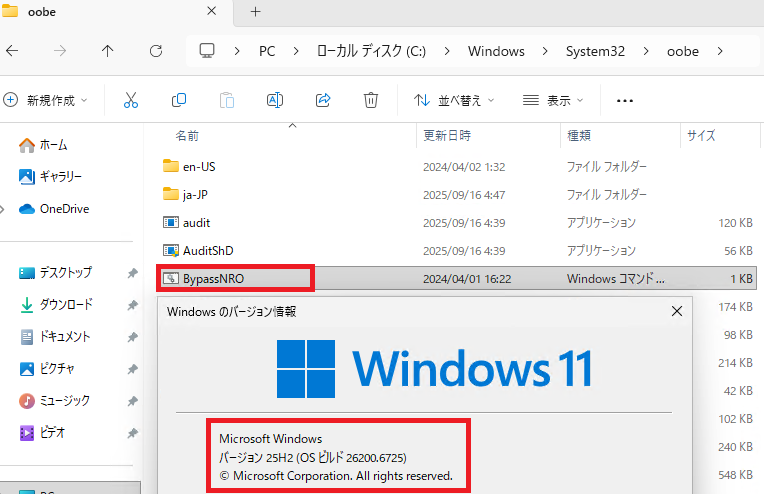This screenshot has width=764, height=494.
Task: Close the Windows version info dialog
Action: click(676, 311)
